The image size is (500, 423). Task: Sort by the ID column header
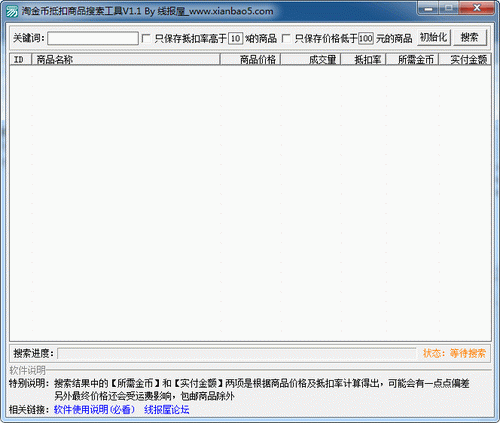(20, 59)
